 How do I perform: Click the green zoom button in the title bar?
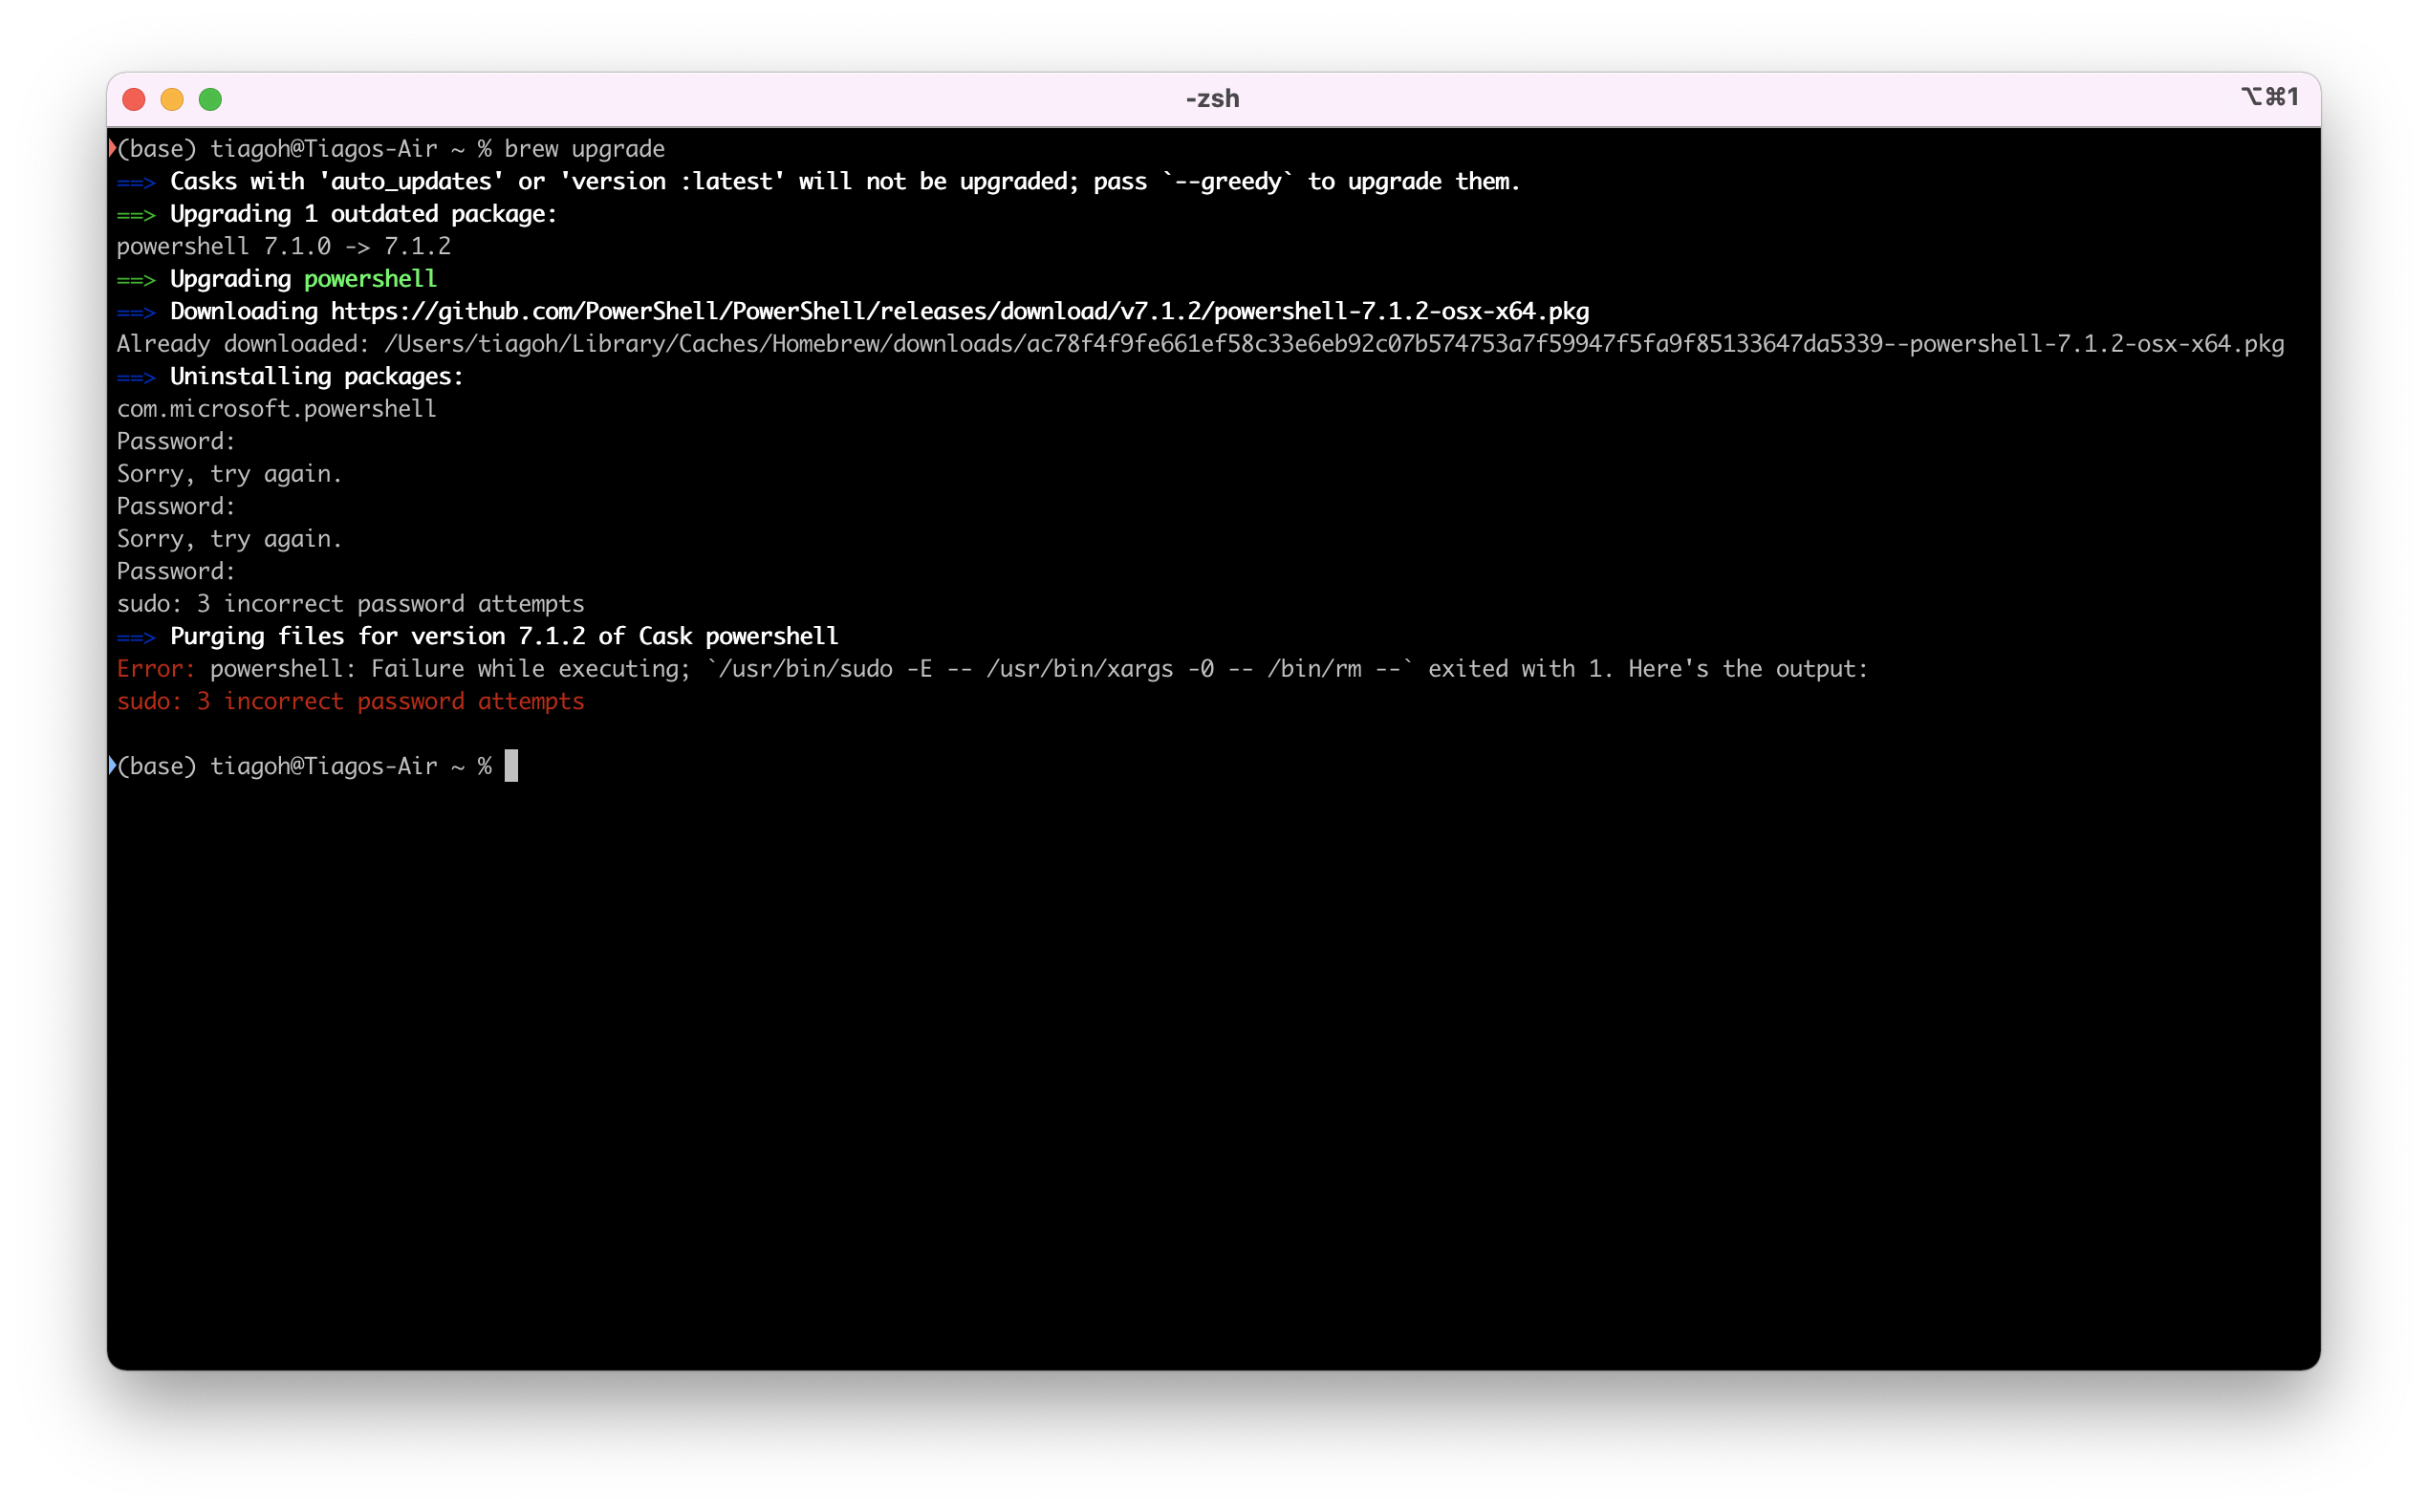click(x=211, y=99)
